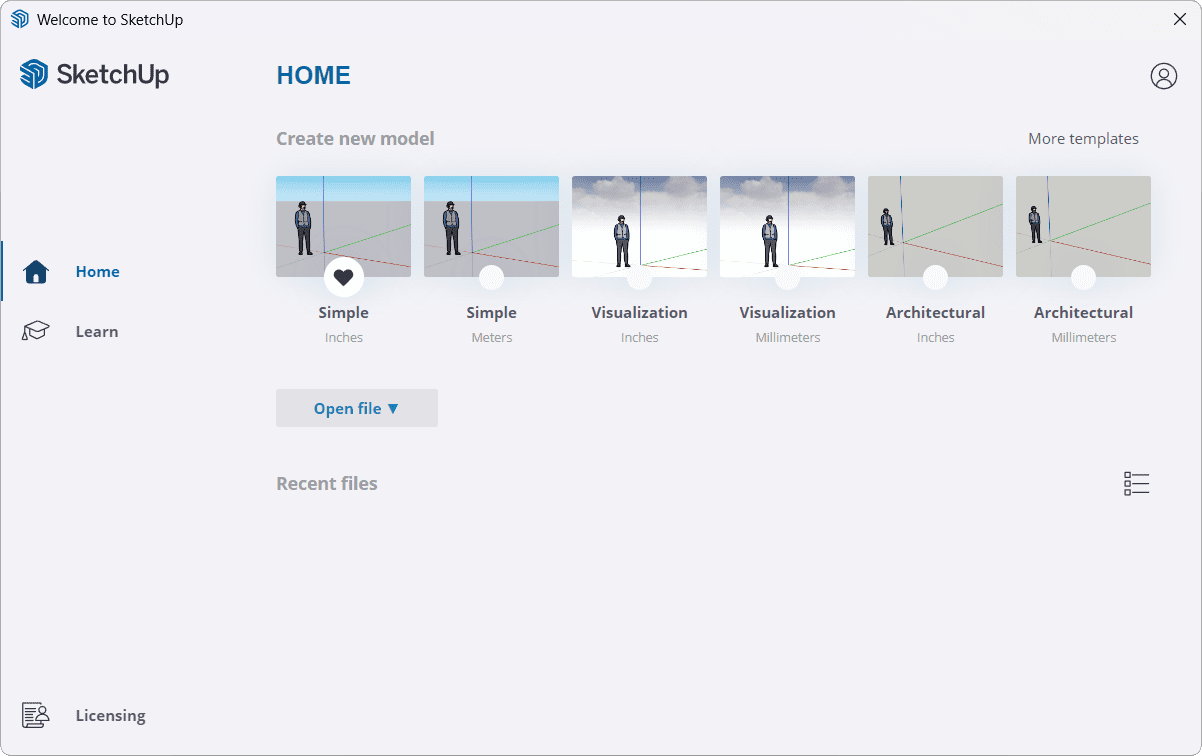Close the Welcome to SketchUp window
Image resolution: width=1202 pixels, height=756 pixels.
pos(1180,19)
